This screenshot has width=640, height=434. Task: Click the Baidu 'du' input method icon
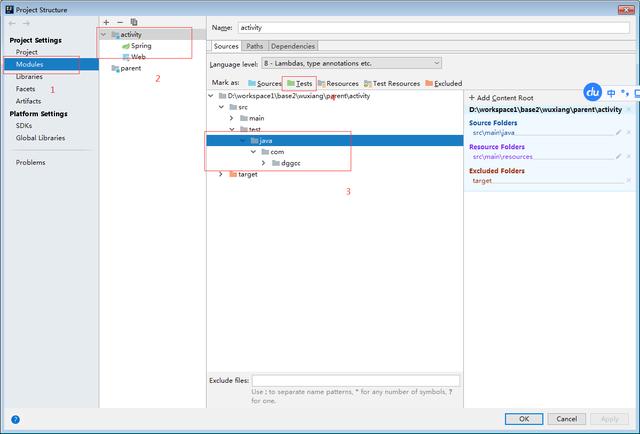pos(592,92)
